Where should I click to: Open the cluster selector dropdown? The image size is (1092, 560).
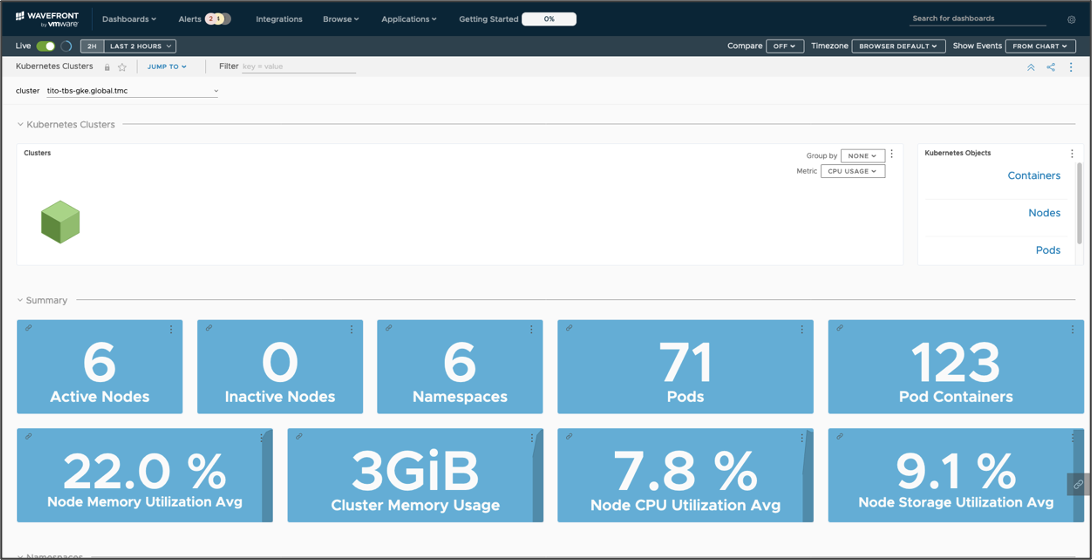(x=132, y=91)
